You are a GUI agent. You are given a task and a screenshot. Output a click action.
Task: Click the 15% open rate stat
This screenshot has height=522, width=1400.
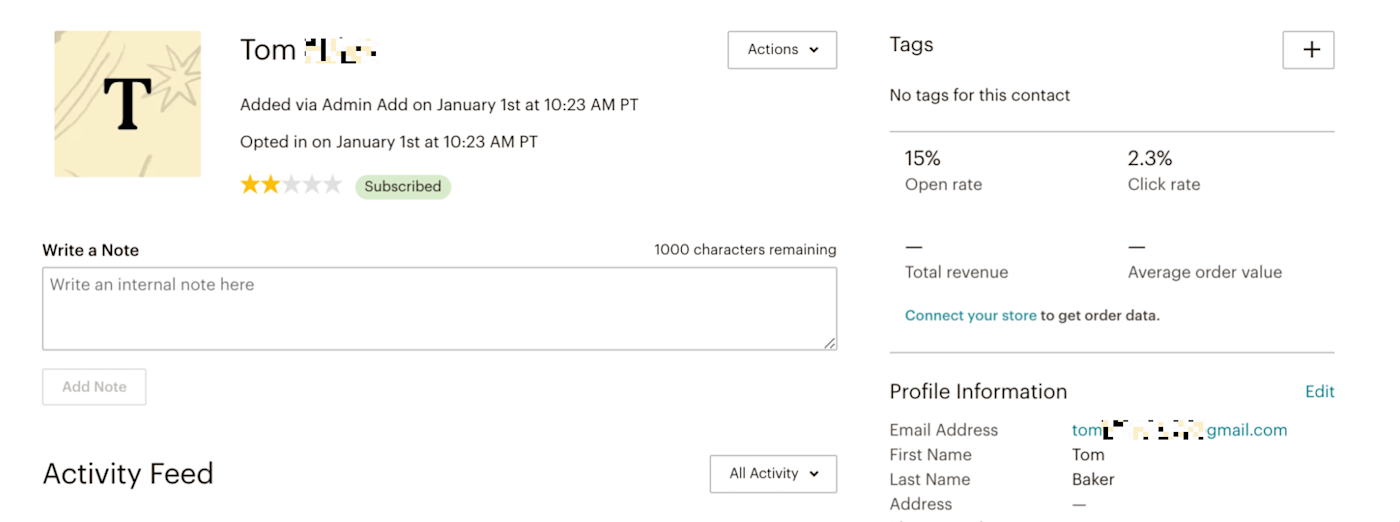pos(923,158)
